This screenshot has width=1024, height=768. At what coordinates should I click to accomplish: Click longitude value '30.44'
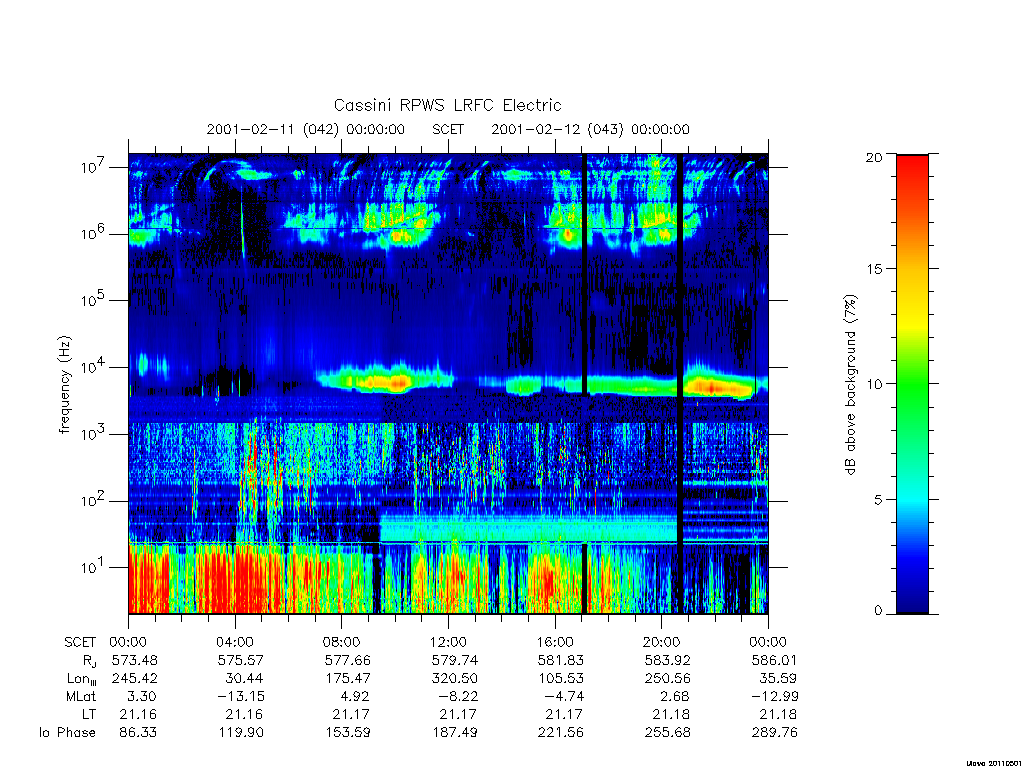244,679
